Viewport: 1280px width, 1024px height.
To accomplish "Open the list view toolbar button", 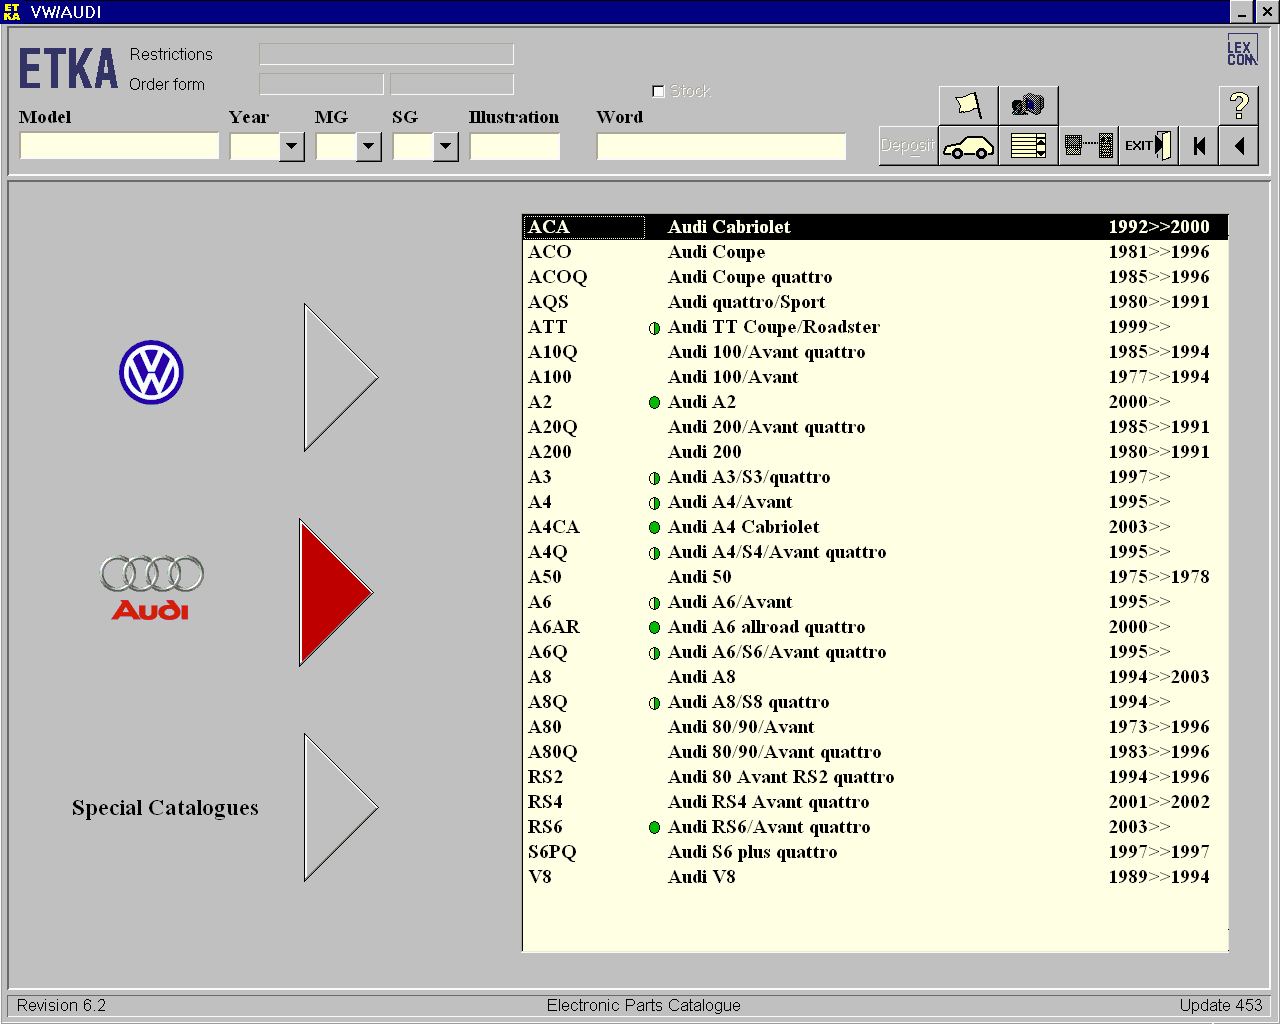I will click(x=1028, y=146).
